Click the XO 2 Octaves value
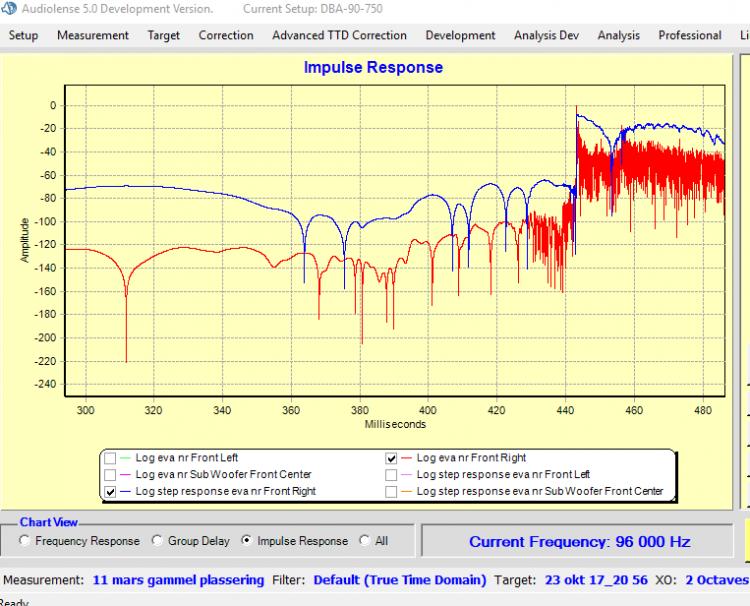 click(x=717, y=580)
